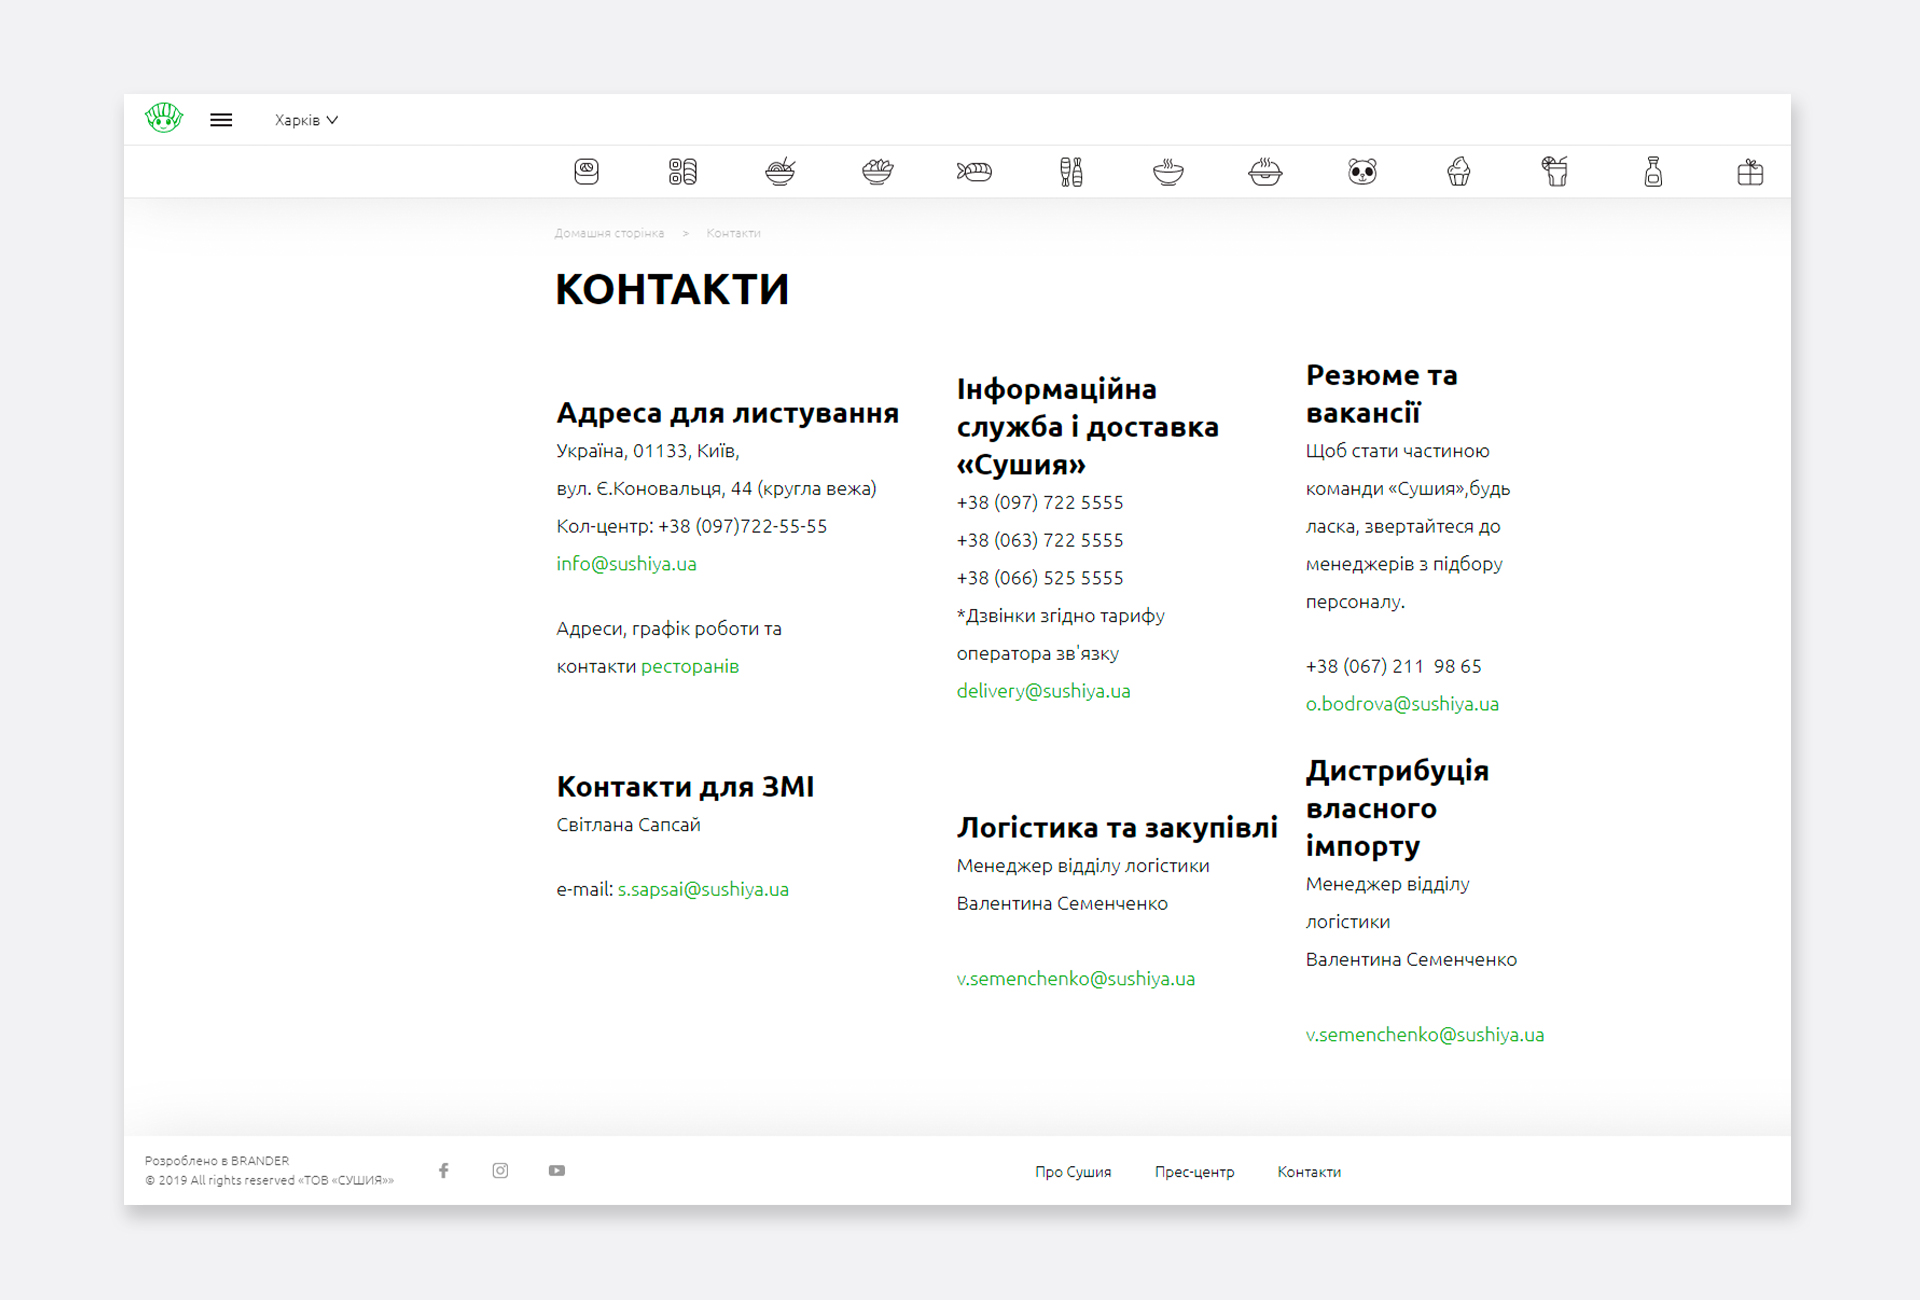Open the ресторанів link
This screenshot has height=1300, width=1920.
(x=690, y=667)
